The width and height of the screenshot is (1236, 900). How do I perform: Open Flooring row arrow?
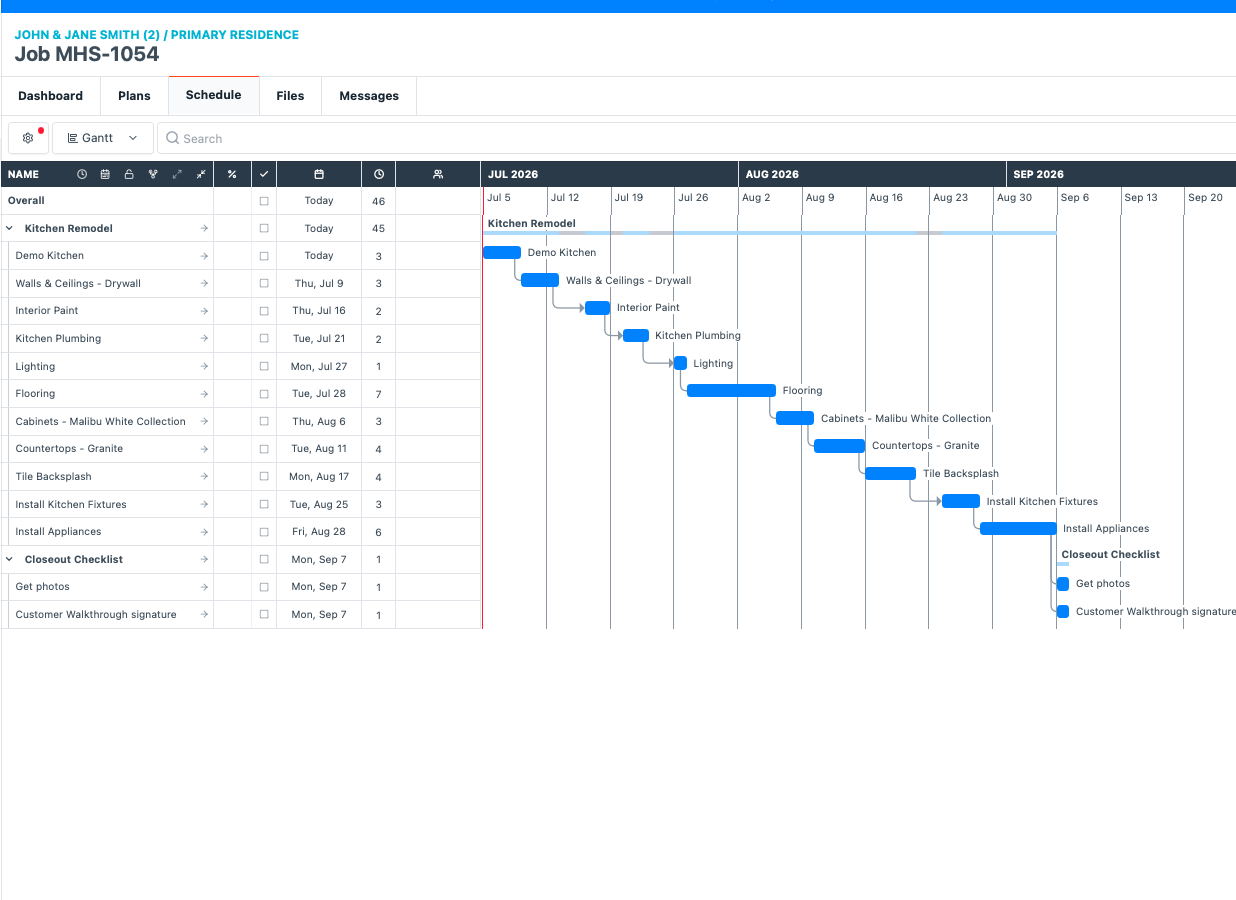(x=204, y=394)
